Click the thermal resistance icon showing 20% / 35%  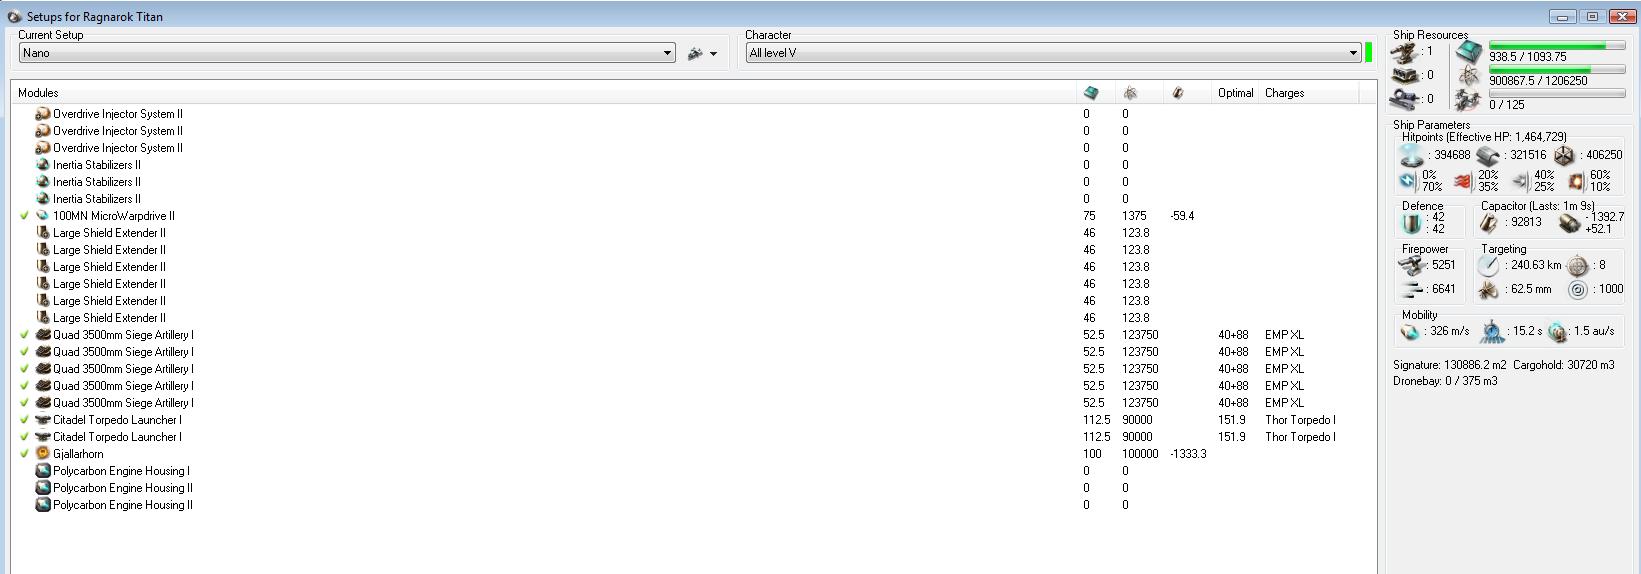(1464, 181)
